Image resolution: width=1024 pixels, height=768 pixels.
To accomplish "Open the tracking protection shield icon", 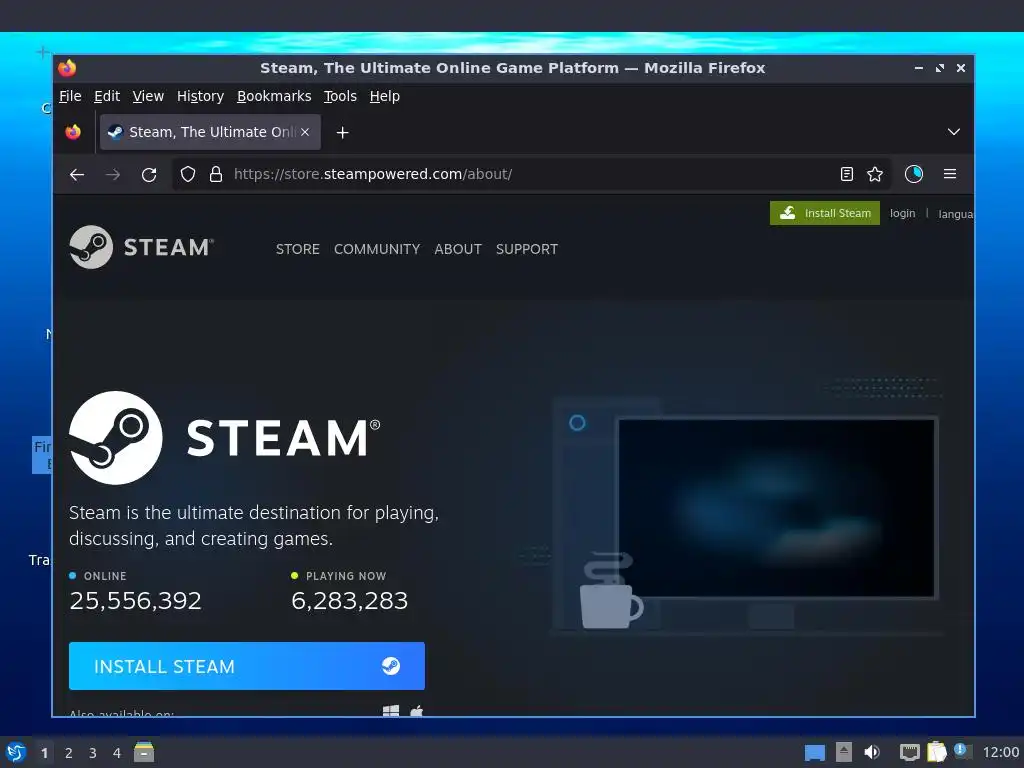I will click(188, 174).
